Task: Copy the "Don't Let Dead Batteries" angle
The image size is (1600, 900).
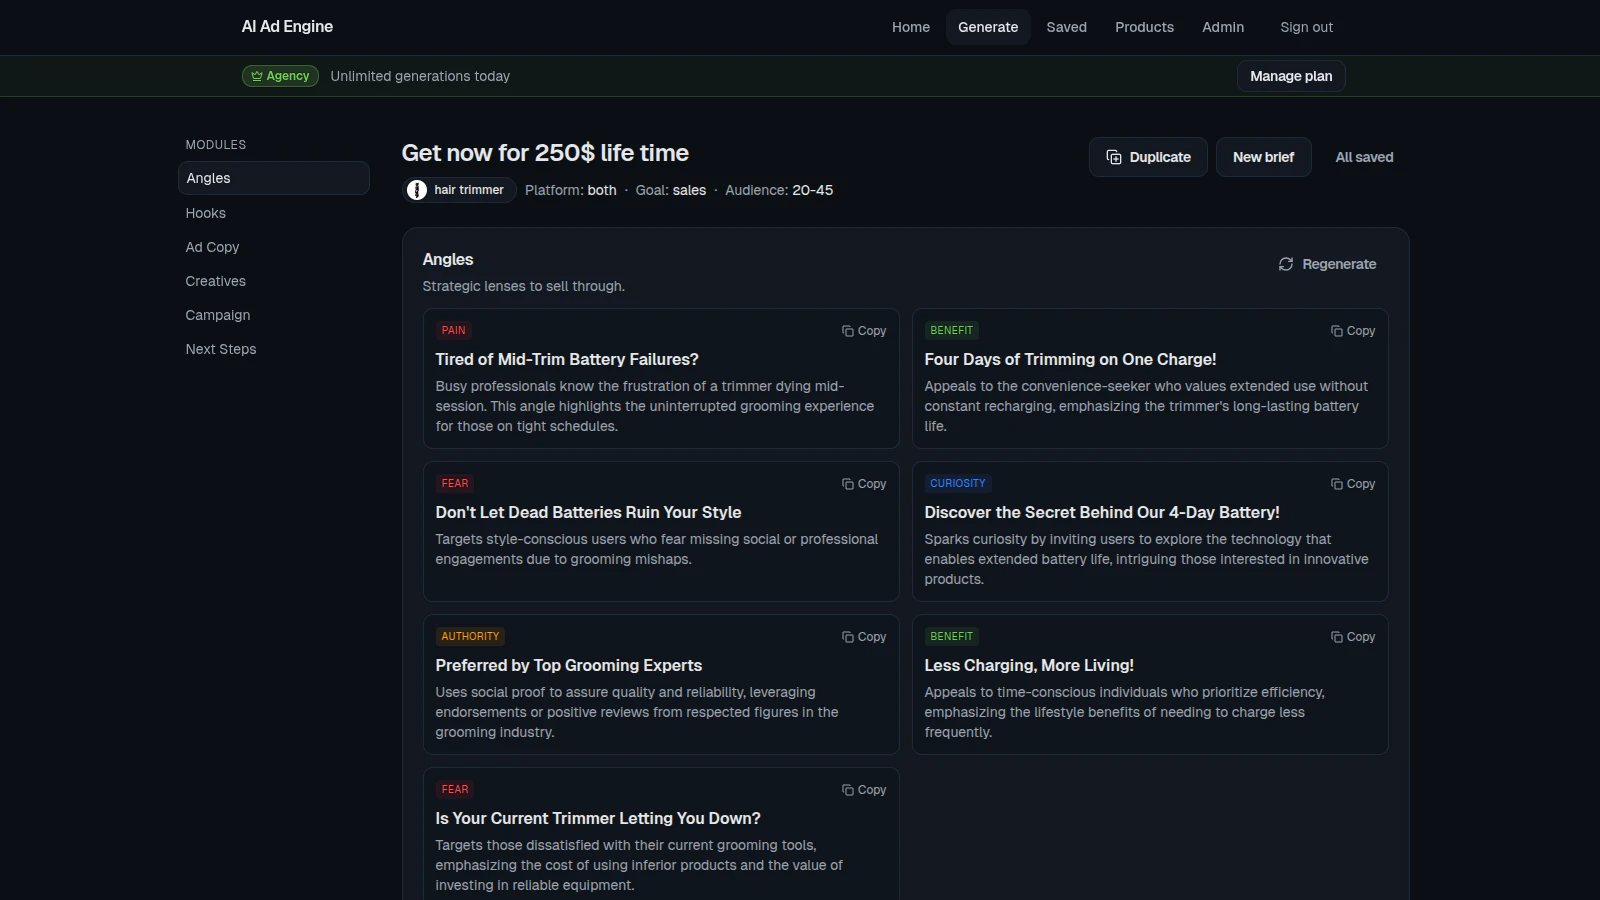Action: click(x=864, y=484)
